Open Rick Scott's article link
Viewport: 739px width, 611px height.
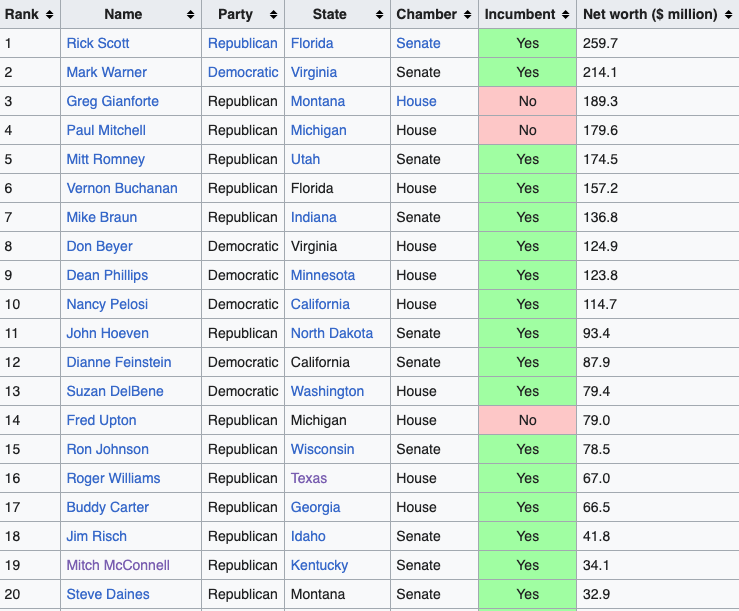pos(98,43)
